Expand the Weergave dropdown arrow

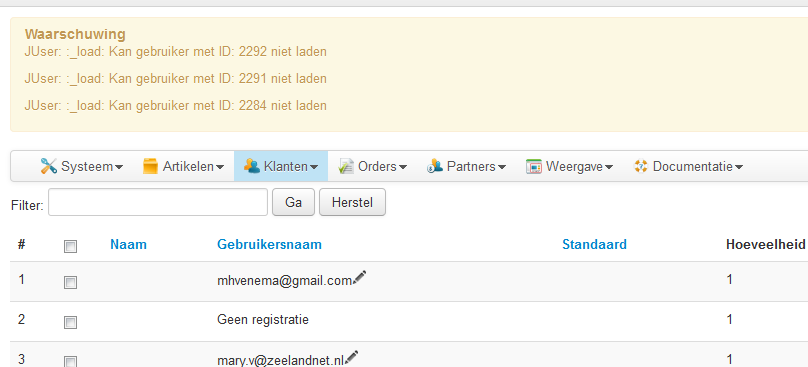click(609, 167)
